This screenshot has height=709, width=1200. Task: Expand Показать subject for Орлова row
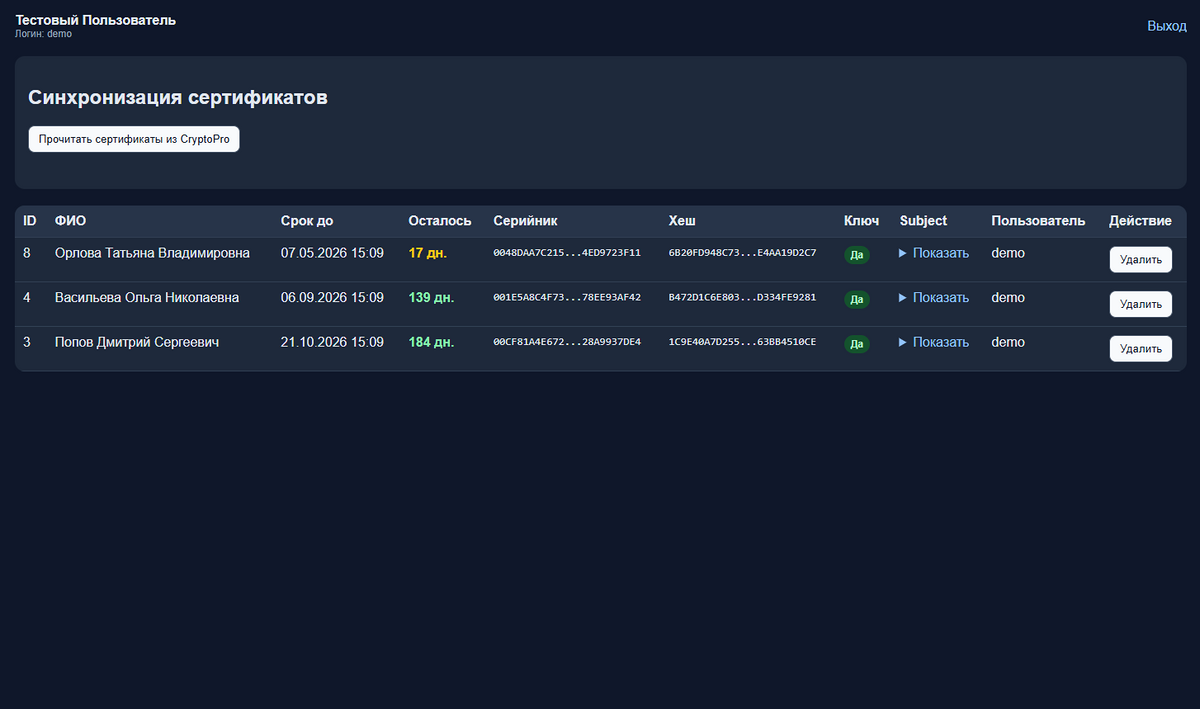[x=934, y=253]
